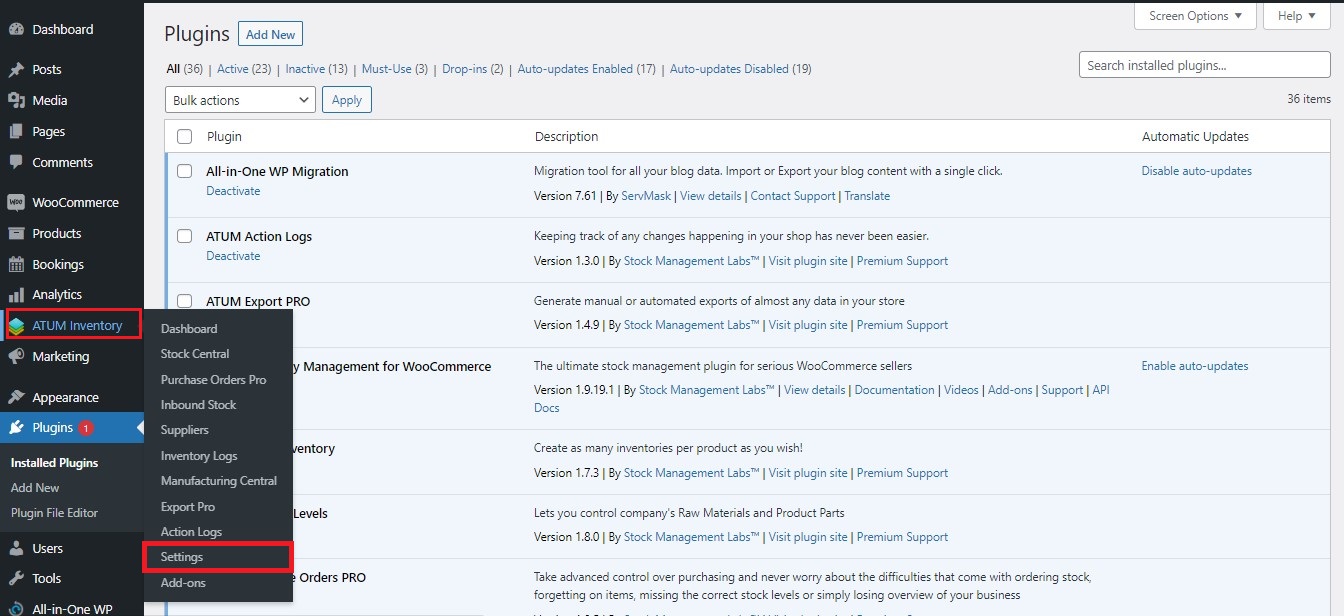Image resolution: width=1344 pixels, height=616 pixels.
Task: Click the Analytics bar chart icon
Action: click(16, 295)
